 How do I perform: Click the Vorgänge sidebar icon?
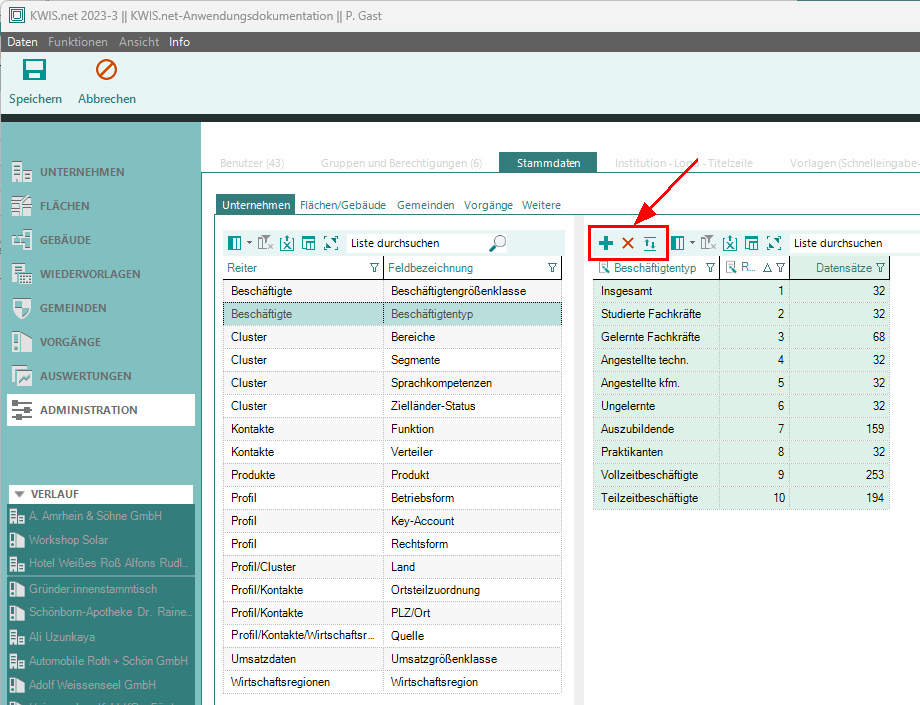point(22,342)
